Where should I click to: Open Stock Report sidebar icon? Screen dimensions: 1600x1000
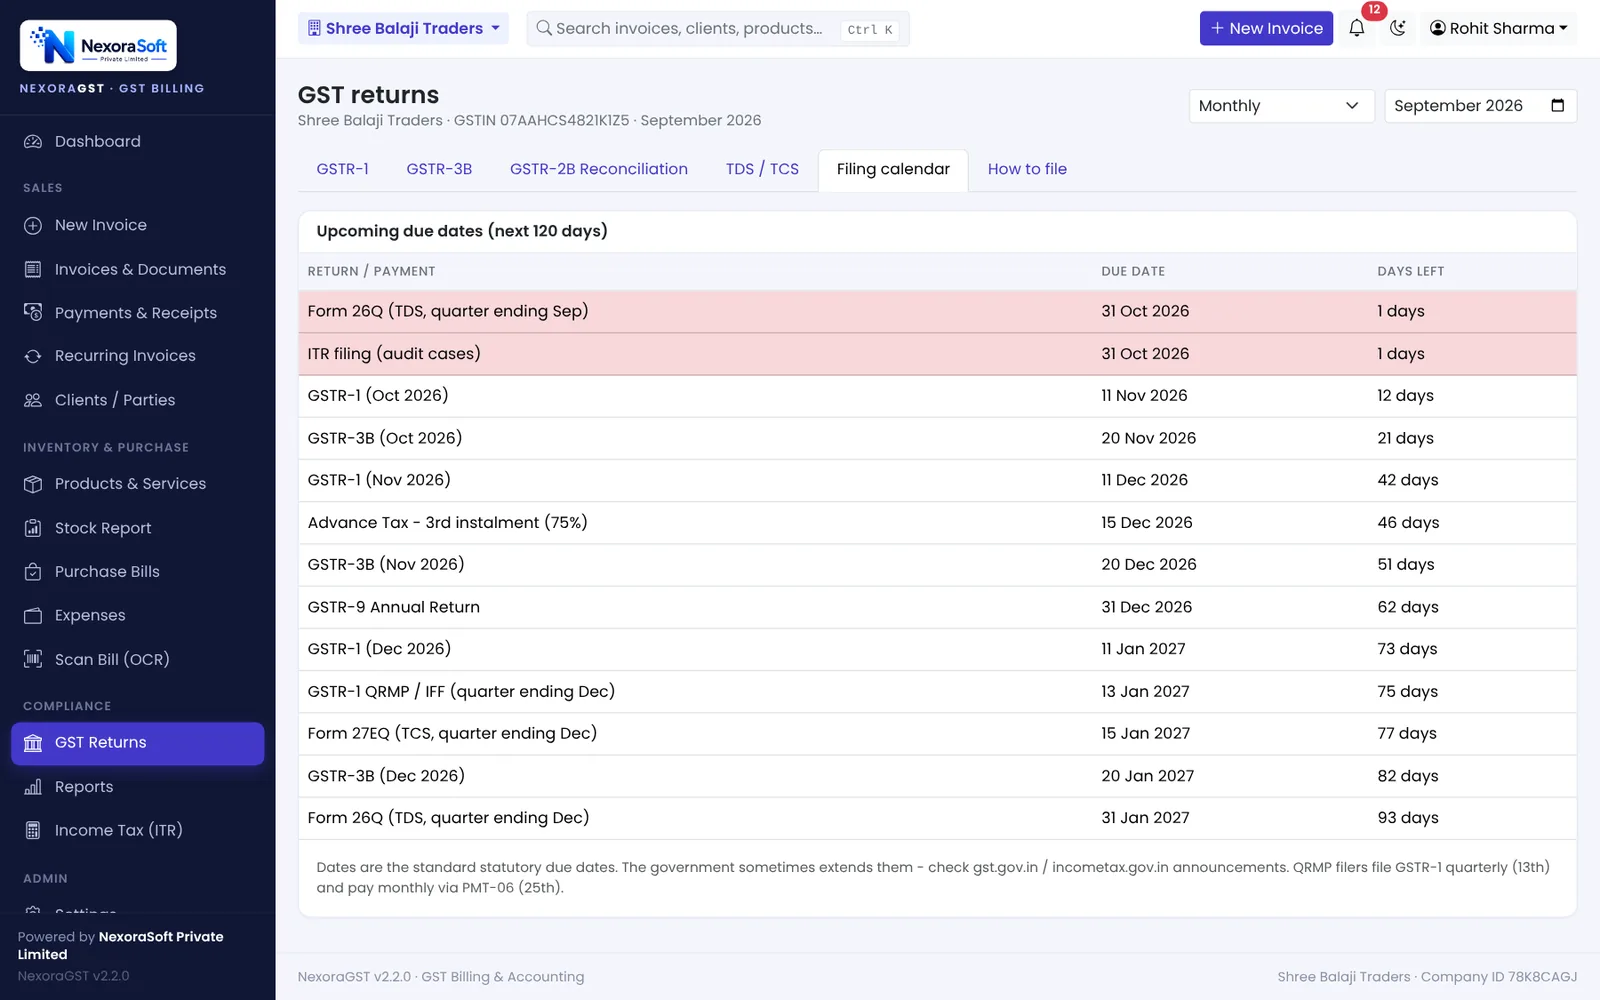(x=33, y=528)
